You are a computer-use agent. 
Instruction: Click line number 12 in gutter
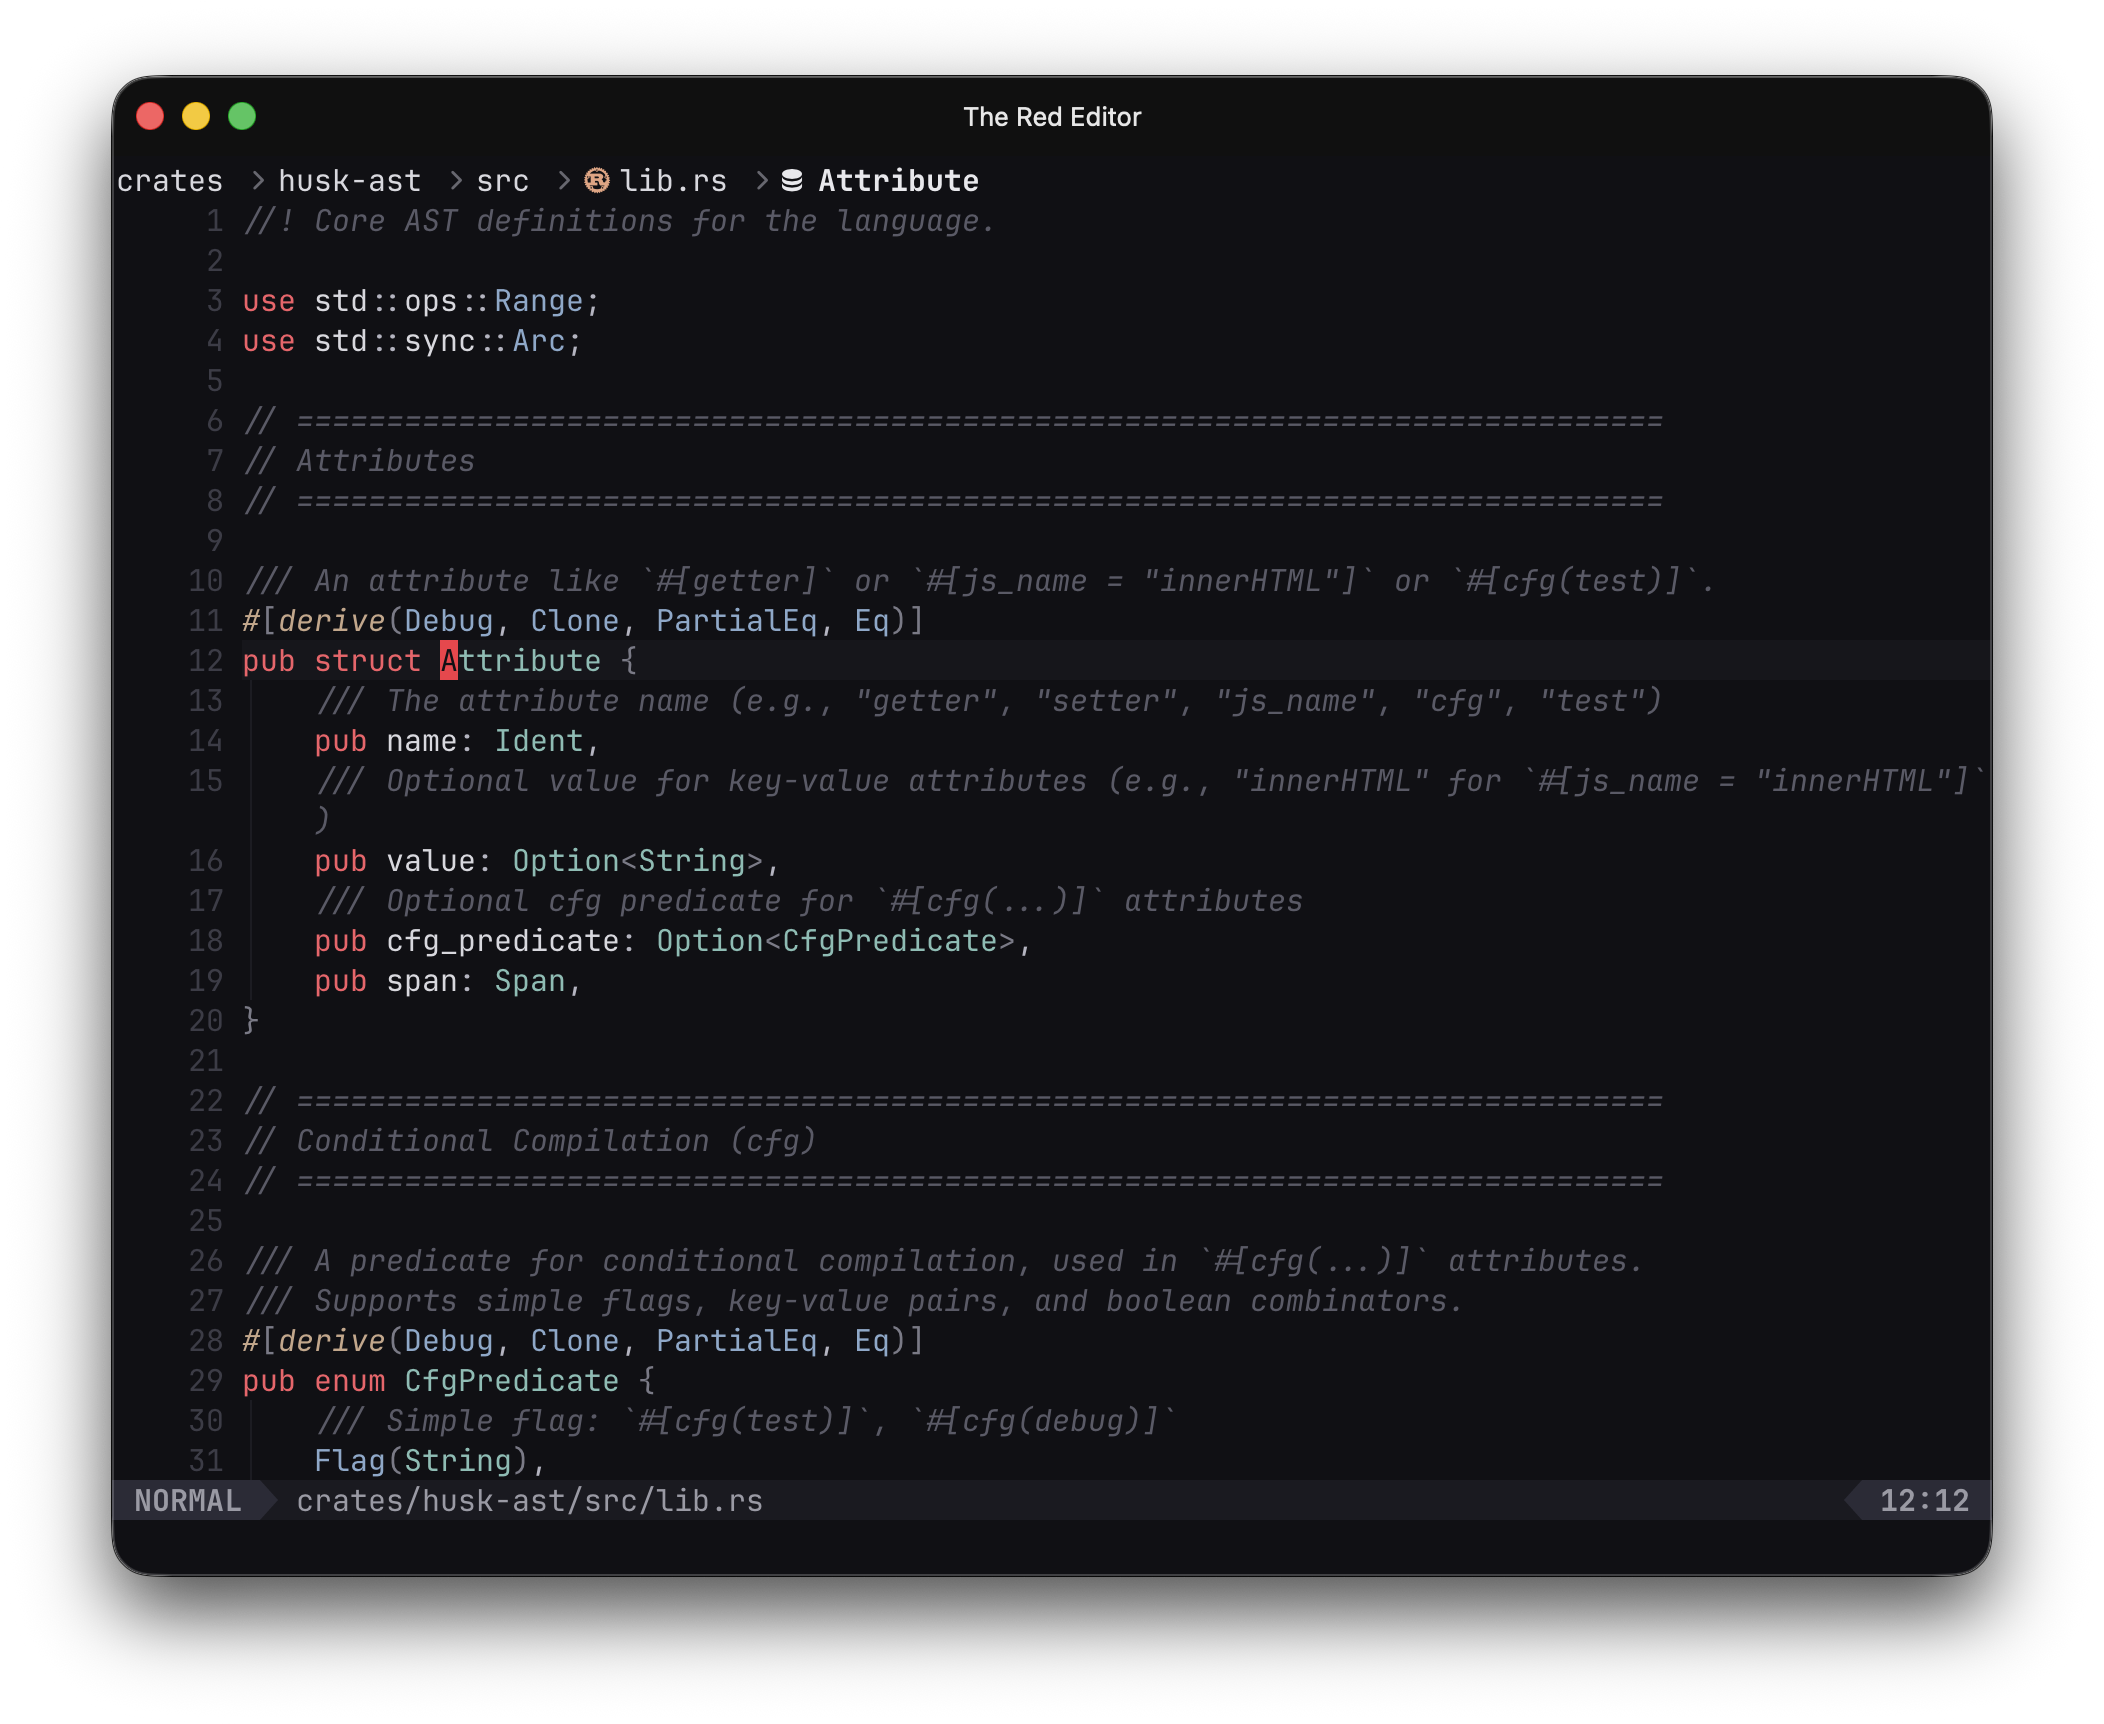(x=206, y=661)
